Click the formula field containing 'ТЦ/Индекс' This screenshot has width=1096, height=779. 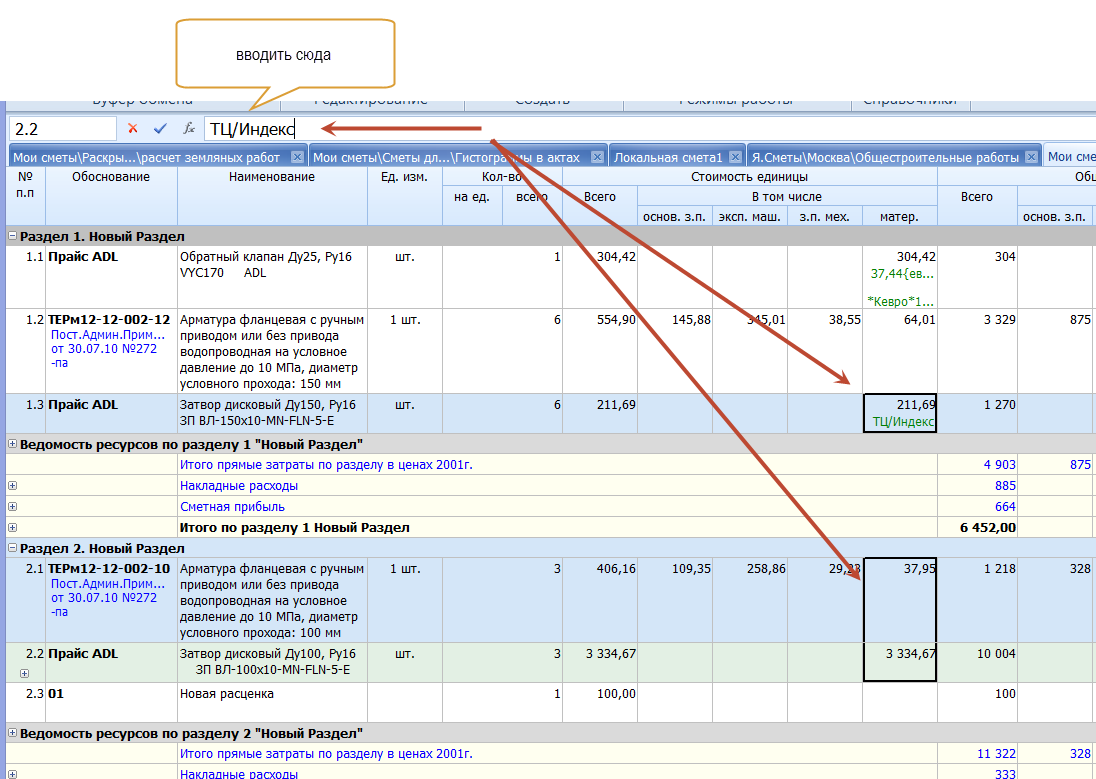point(650,129)
